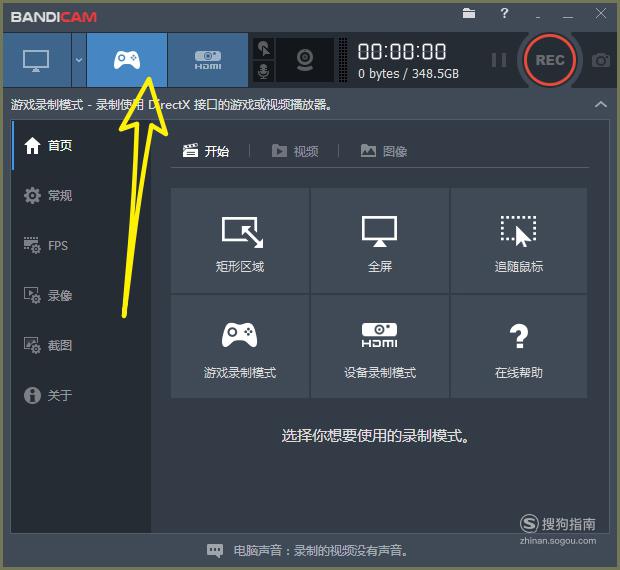Click the 0 bytes / 348.5GB storage text

click(x=408, y=74)
